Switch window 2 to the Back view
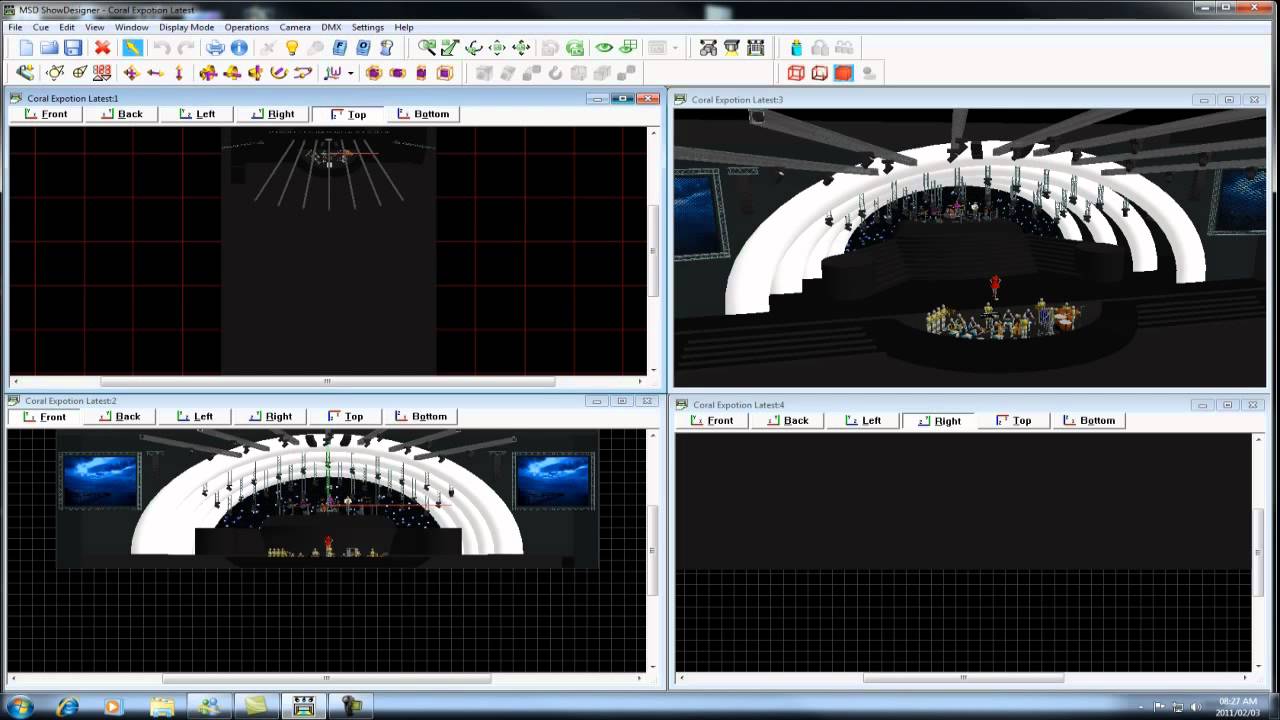 click(119, 416)
